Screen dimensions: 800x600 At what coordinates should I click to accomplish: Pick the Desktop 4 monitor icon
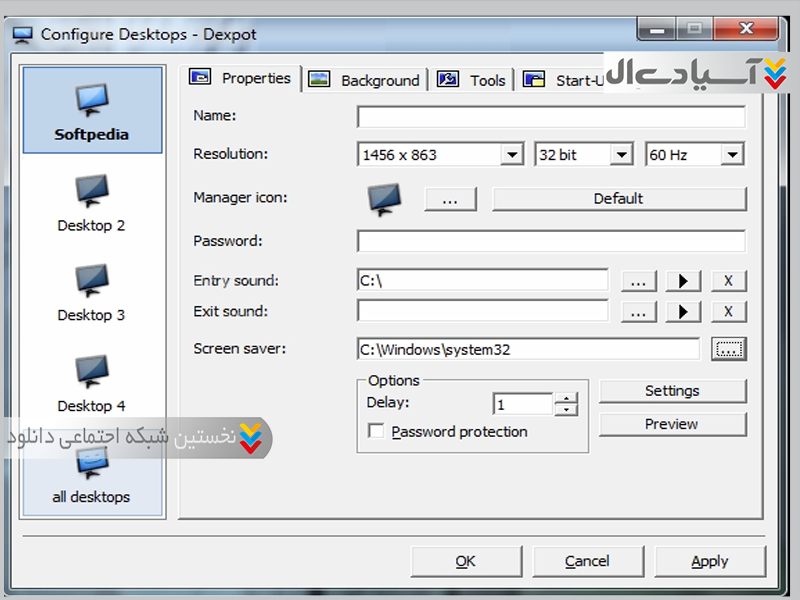(x=92, y=372)
